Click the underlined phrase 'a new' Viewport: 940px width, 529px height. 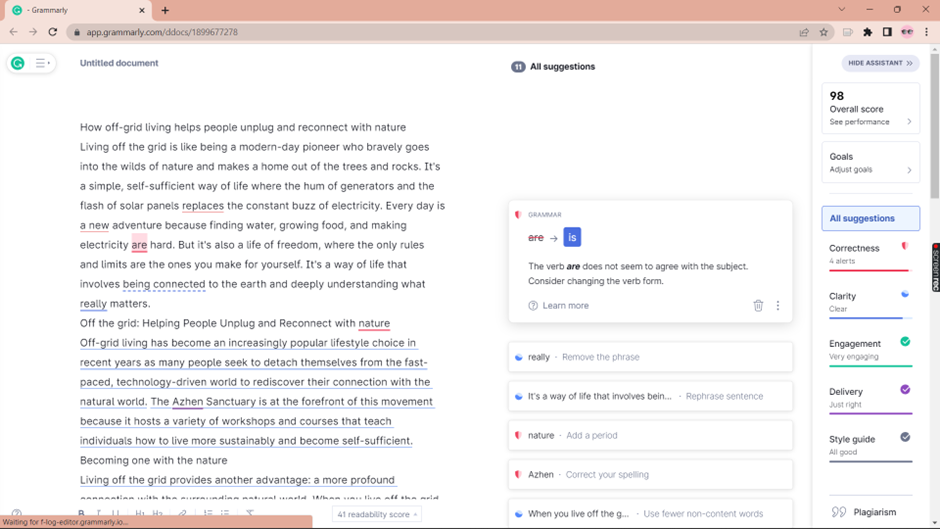coord(95,226)
